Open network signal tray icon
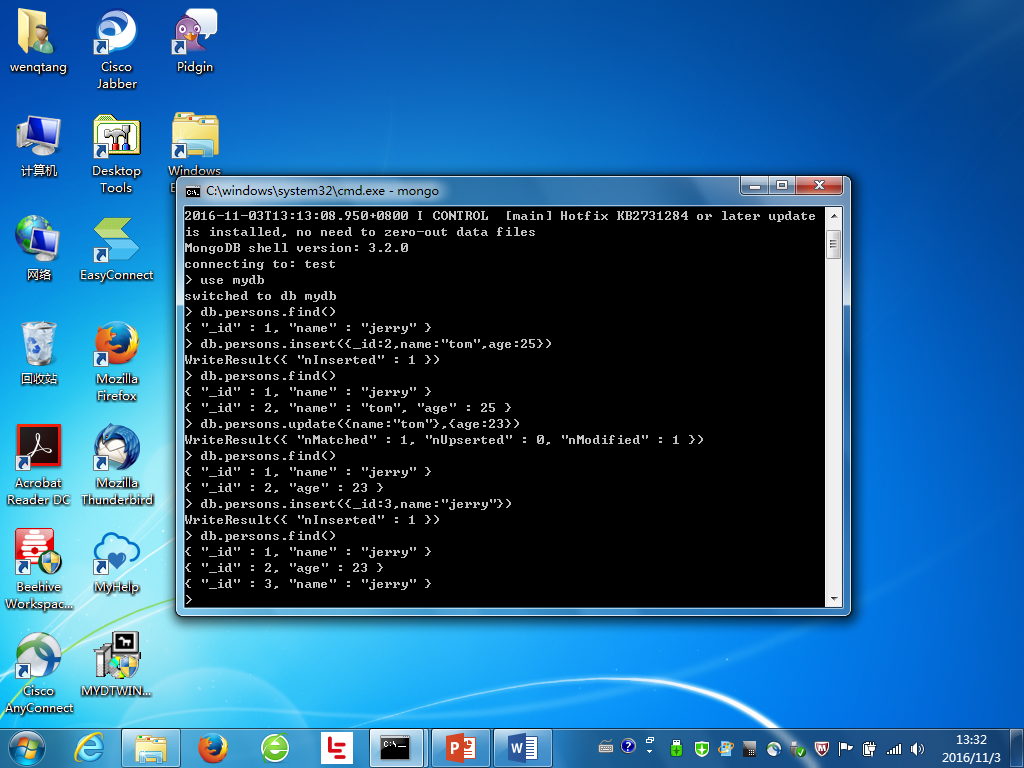Screen dimensions: 1024x768 (893, 749)
